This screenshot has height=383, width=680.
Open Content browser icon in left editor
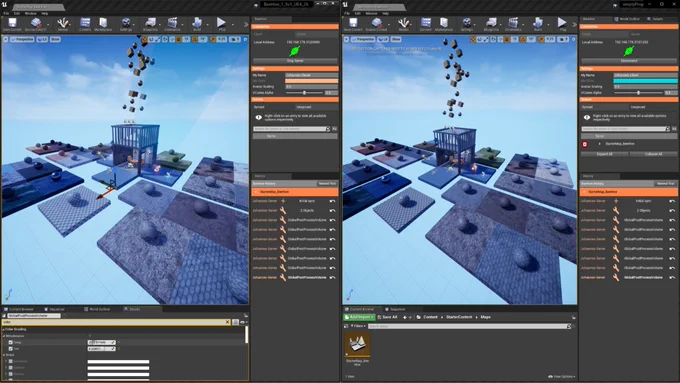(85, 24)
